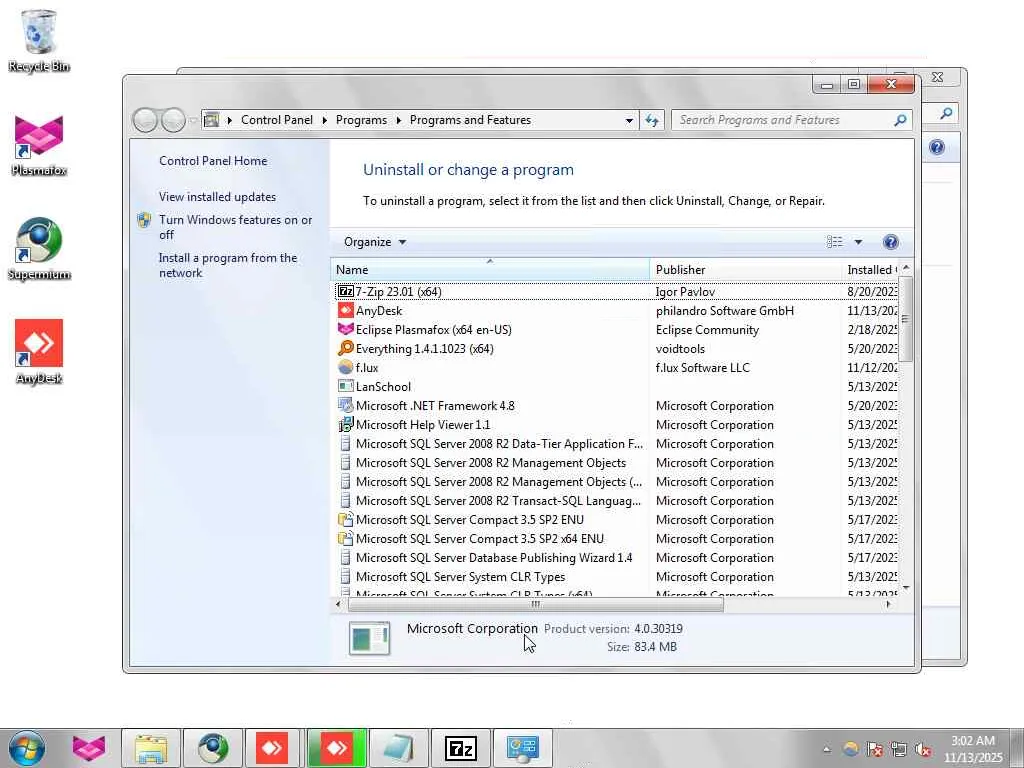Open Plasmafox from the taskbar
The height and width of the screenshot is (768, 1024).
[89, 748]
